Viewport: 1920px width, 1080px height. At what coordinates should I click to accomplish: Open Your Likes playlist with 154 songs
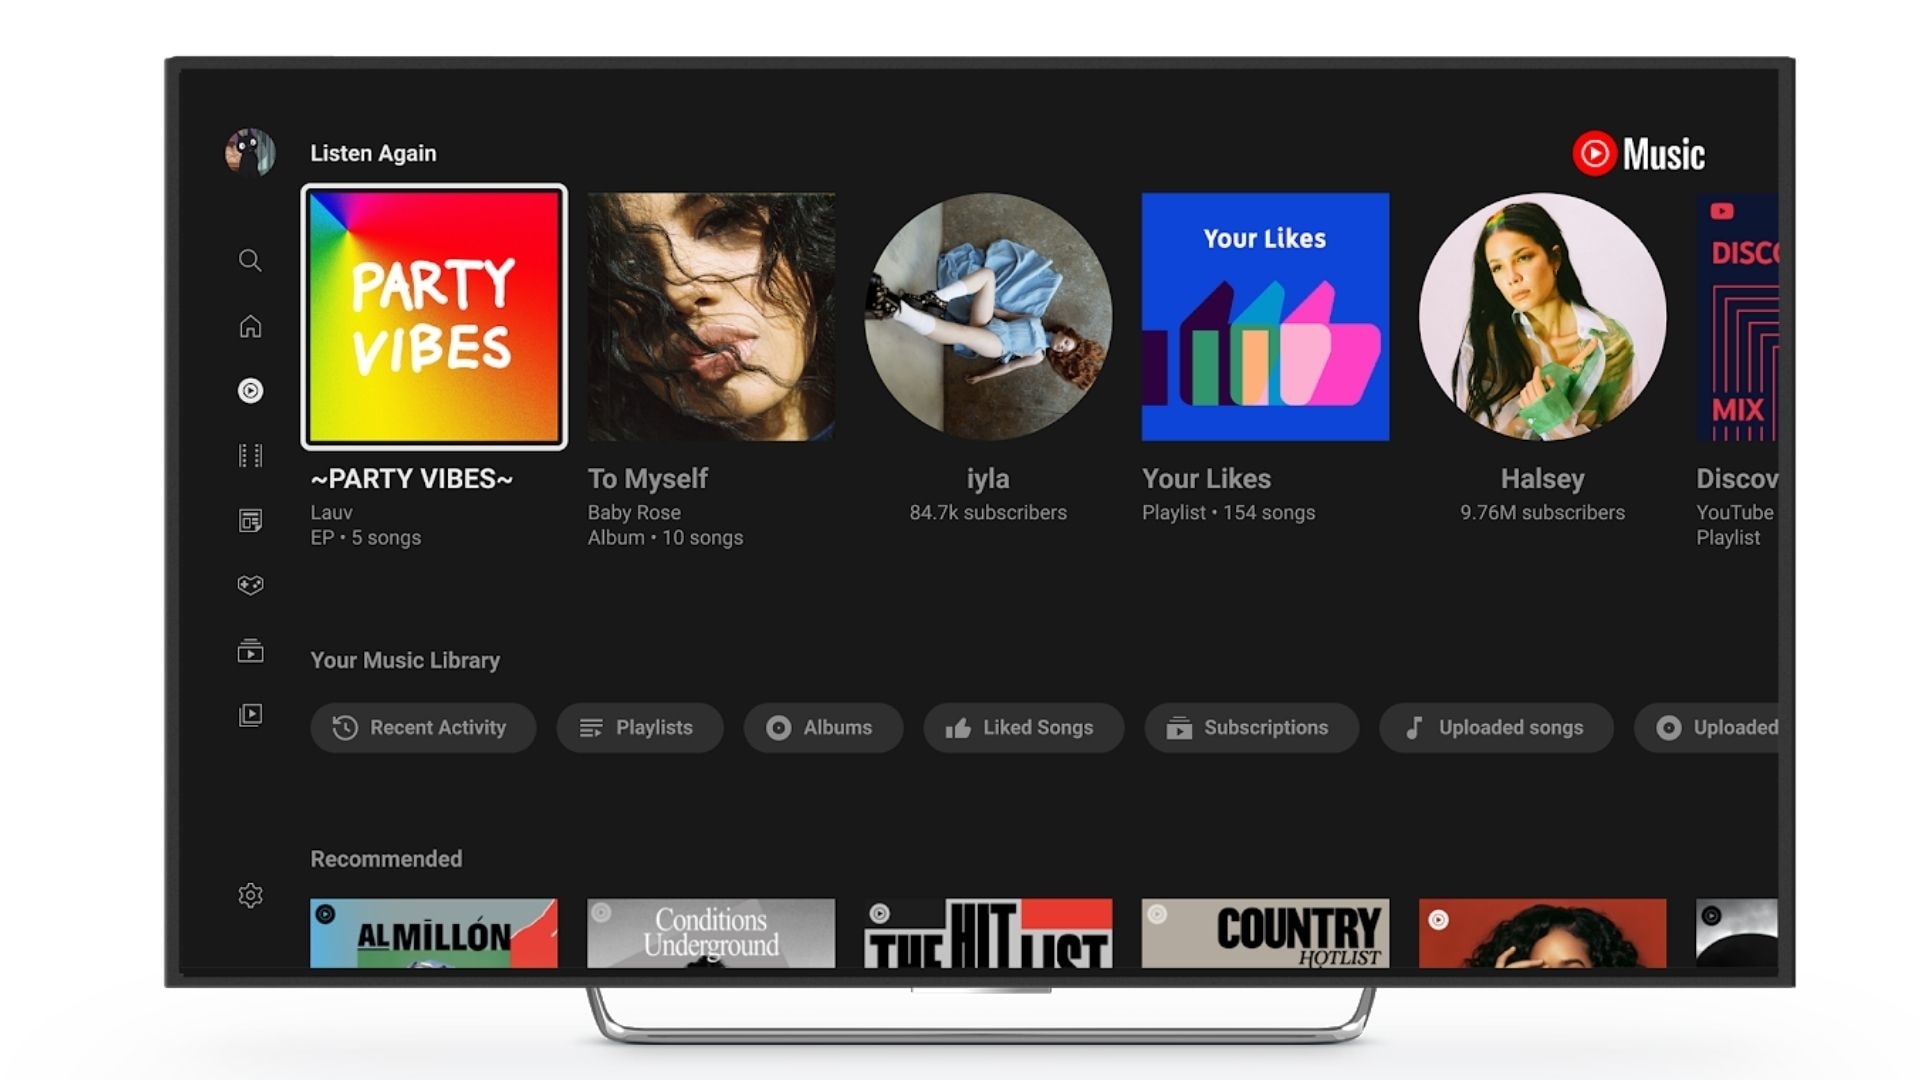pos(1265,316)
